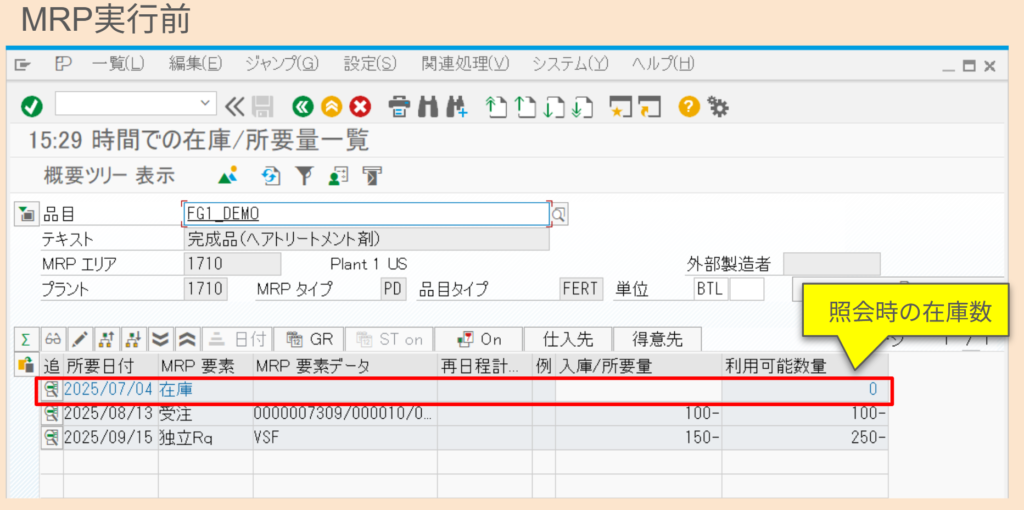The width and height of the screenshot is (1024, 510).
Task: Click the green checkmark Enter icon
Action: 31,106
